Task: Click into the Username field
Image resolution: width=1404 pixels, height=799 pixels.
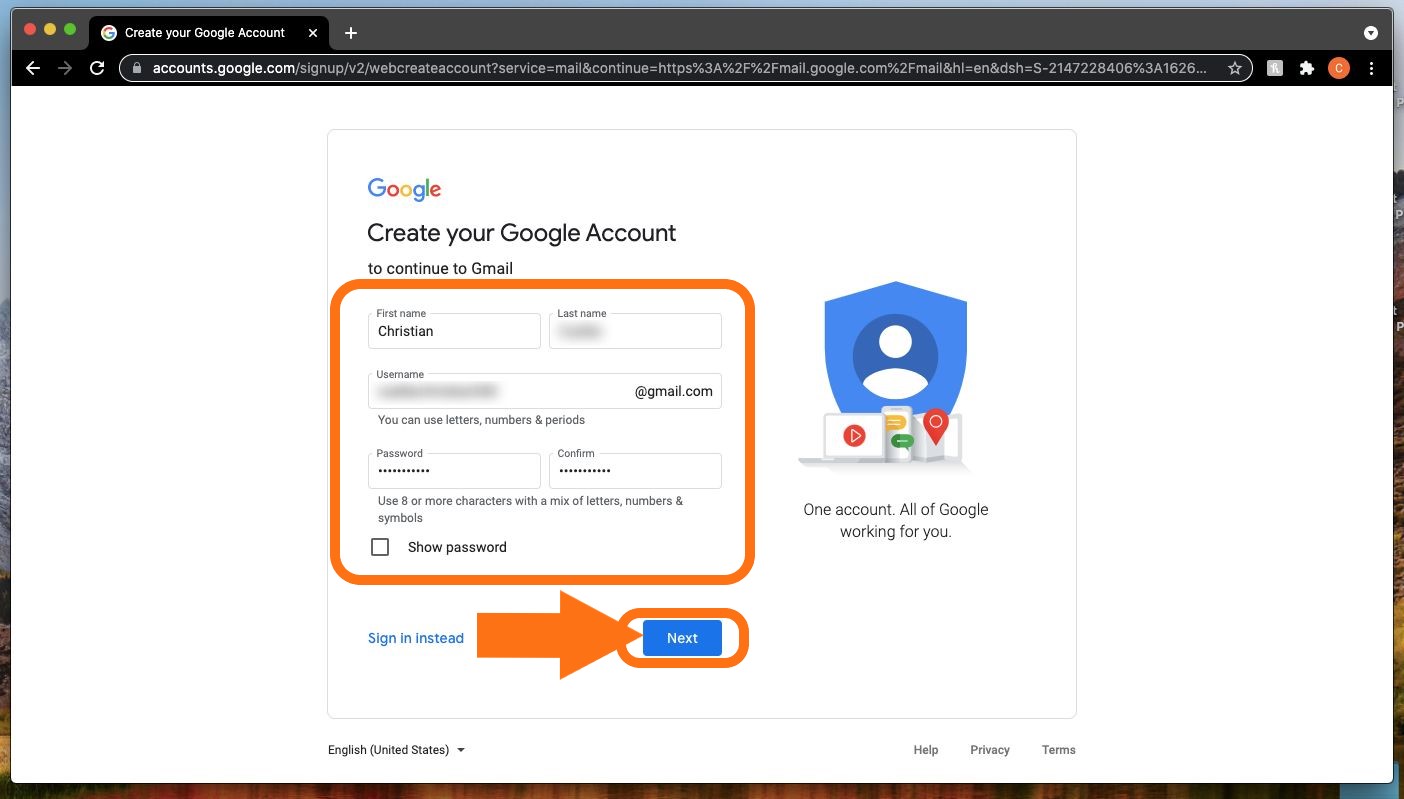Action: [x=545, y=391]
